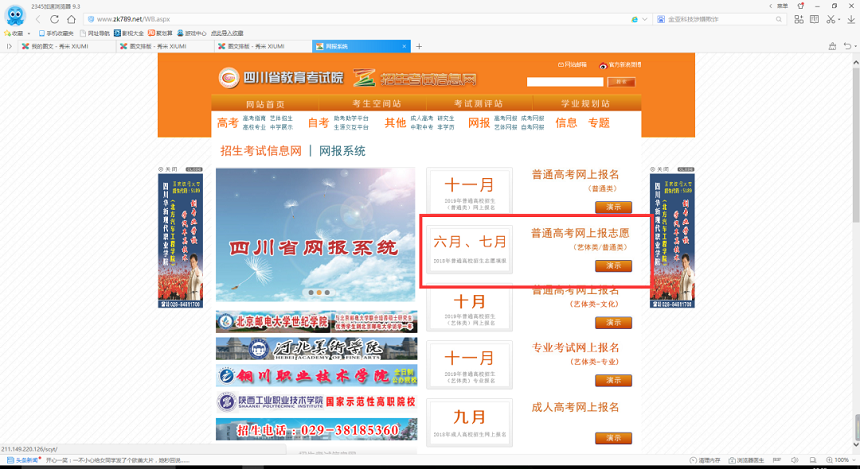Screen dimensions: 860x469
Task: Reload the page with the refresh icon
Action: pos(55,19)
